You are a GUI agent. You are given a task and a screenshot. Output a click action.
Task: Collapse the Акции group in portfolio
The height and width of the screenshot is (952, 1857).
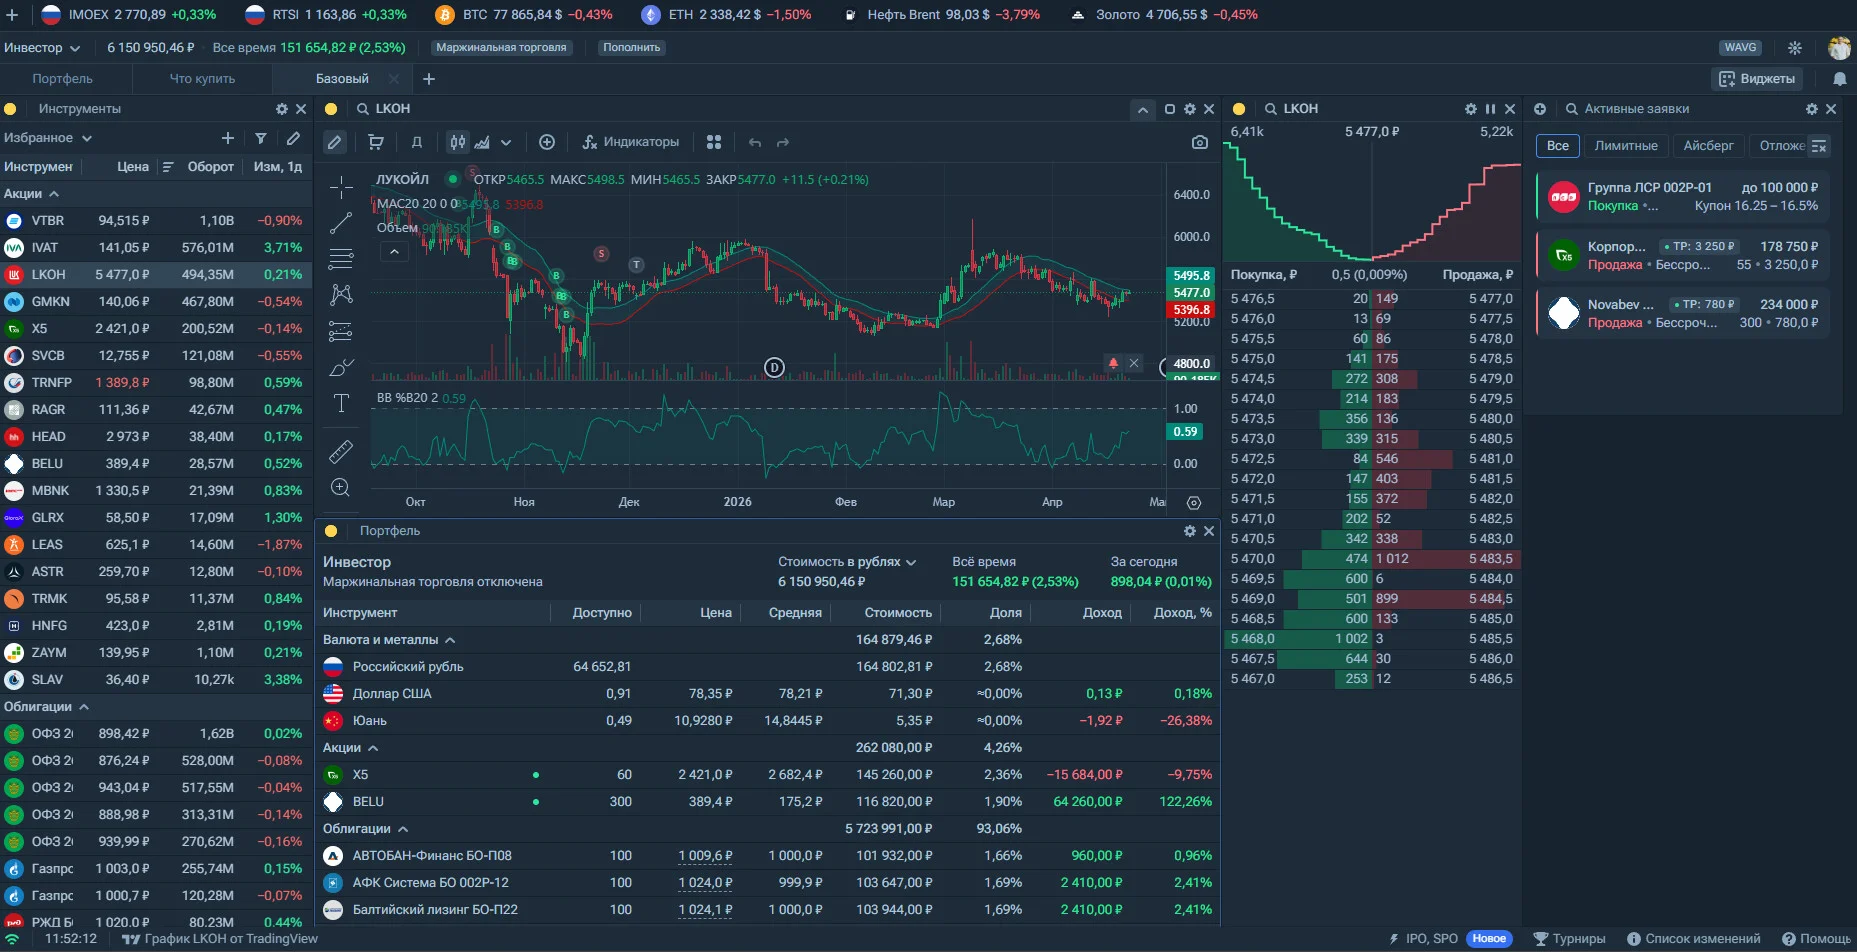pyautogui.click(x=373, y=748)
